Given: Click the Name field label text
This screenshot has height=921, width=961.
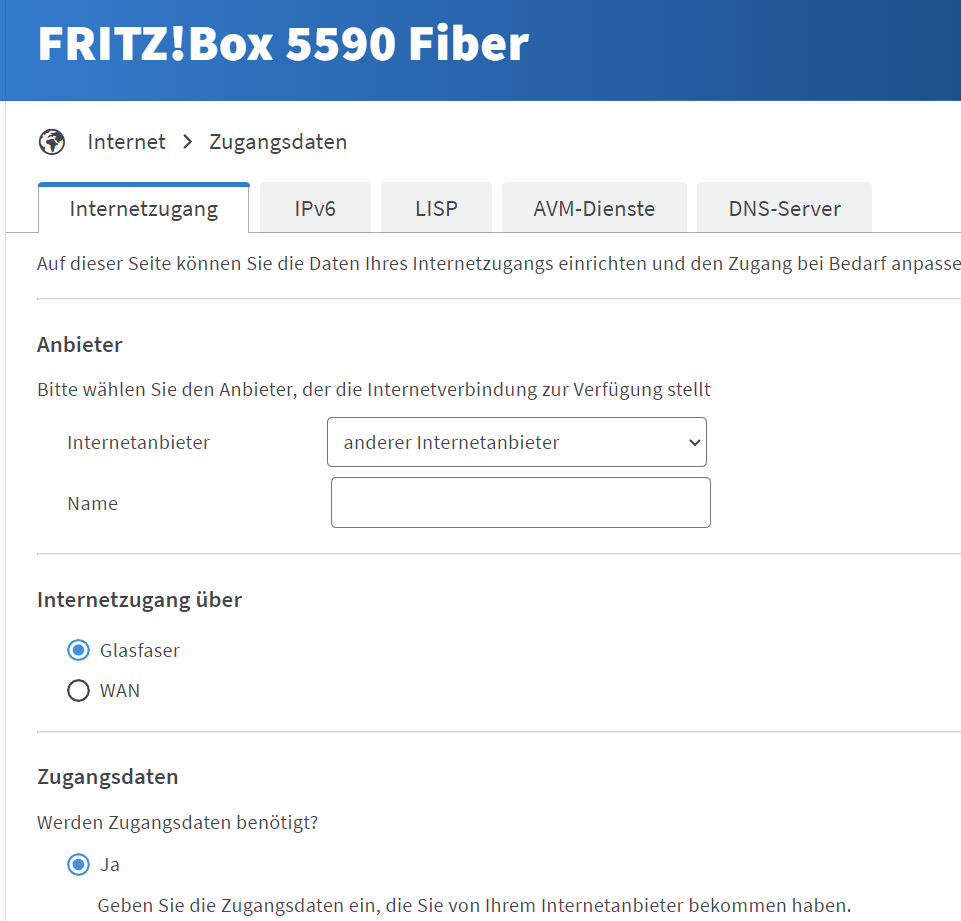Looking at the screenshot, I should coord(93,504).
